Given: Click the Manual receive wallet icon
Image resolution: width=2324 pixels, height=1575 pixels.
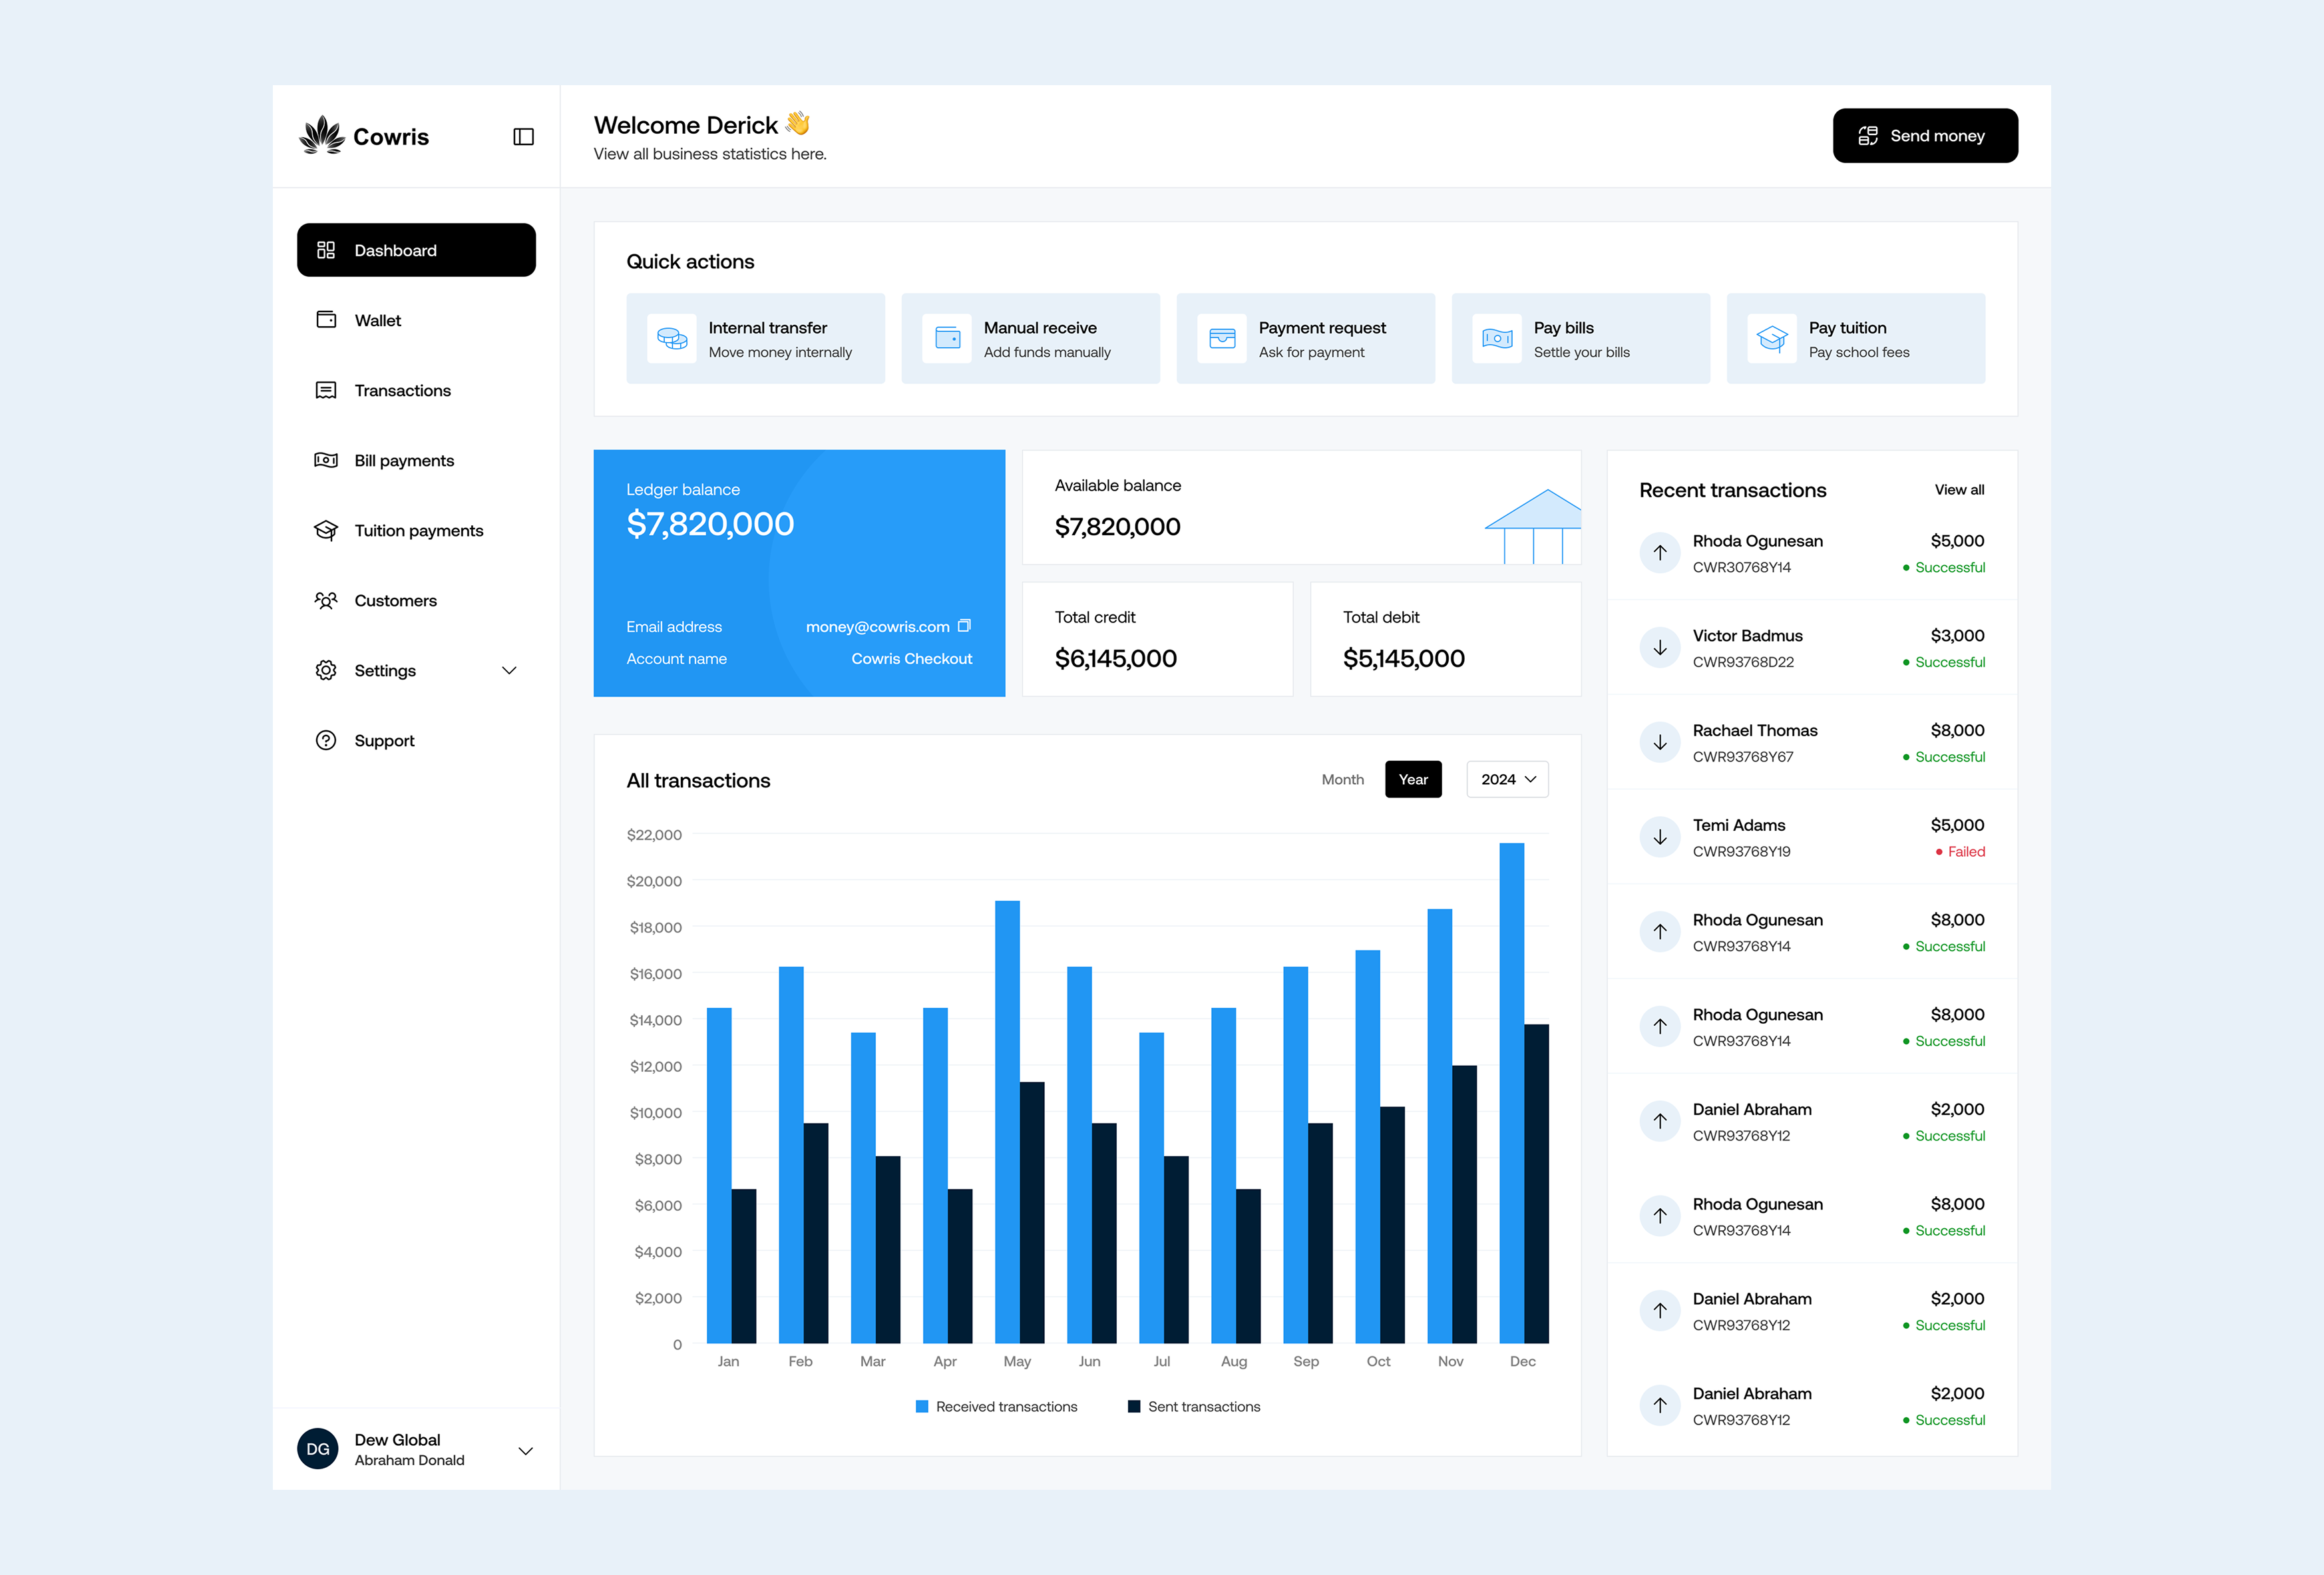Looking at the screenshot, I should coord(947,338).
